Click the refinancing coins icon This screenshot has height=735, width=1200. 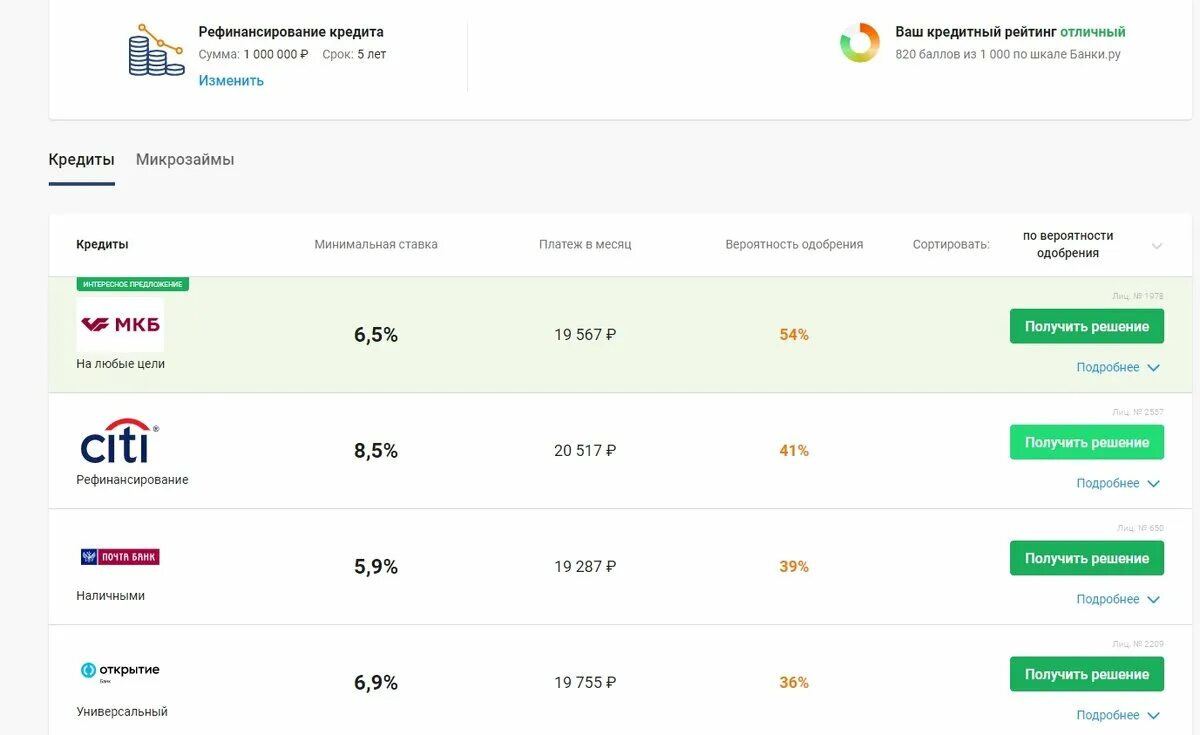(x=157, y=50)
